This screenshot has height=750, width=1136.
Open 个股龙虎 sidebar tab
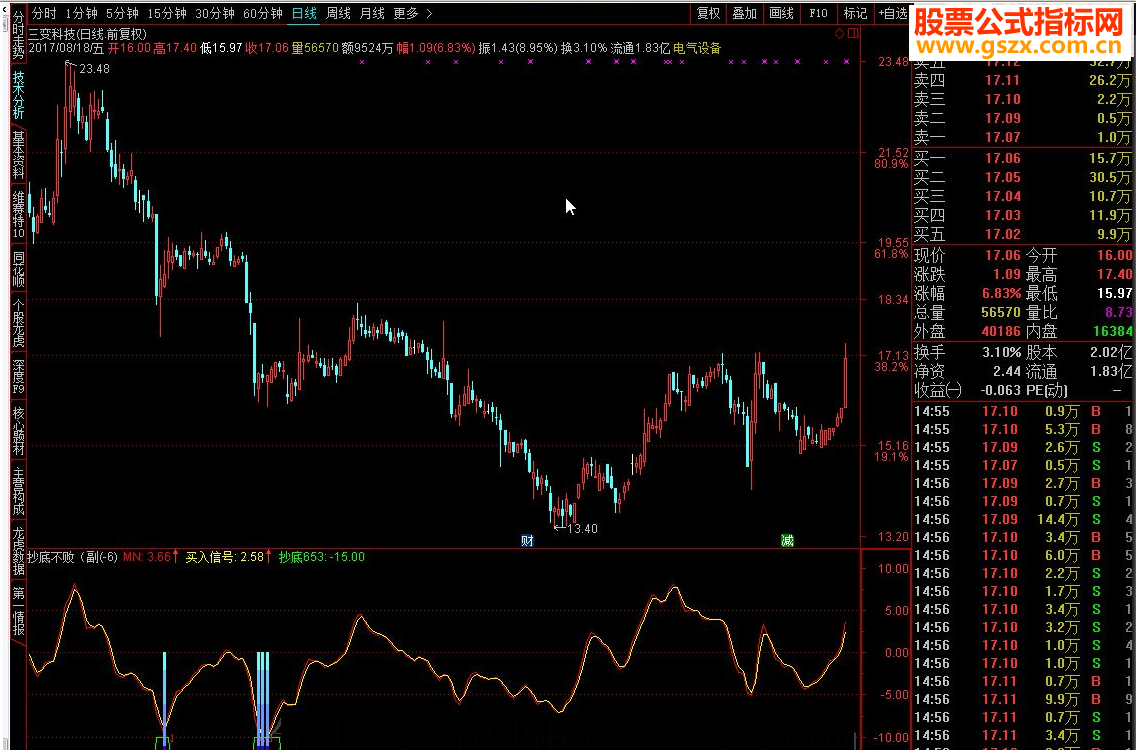tap(18, 324)
